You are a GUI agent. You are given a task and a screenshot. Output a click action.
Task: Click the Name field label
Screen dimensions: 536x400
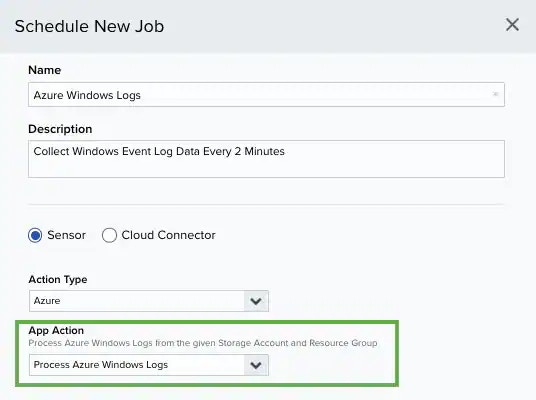coord(45,70)
